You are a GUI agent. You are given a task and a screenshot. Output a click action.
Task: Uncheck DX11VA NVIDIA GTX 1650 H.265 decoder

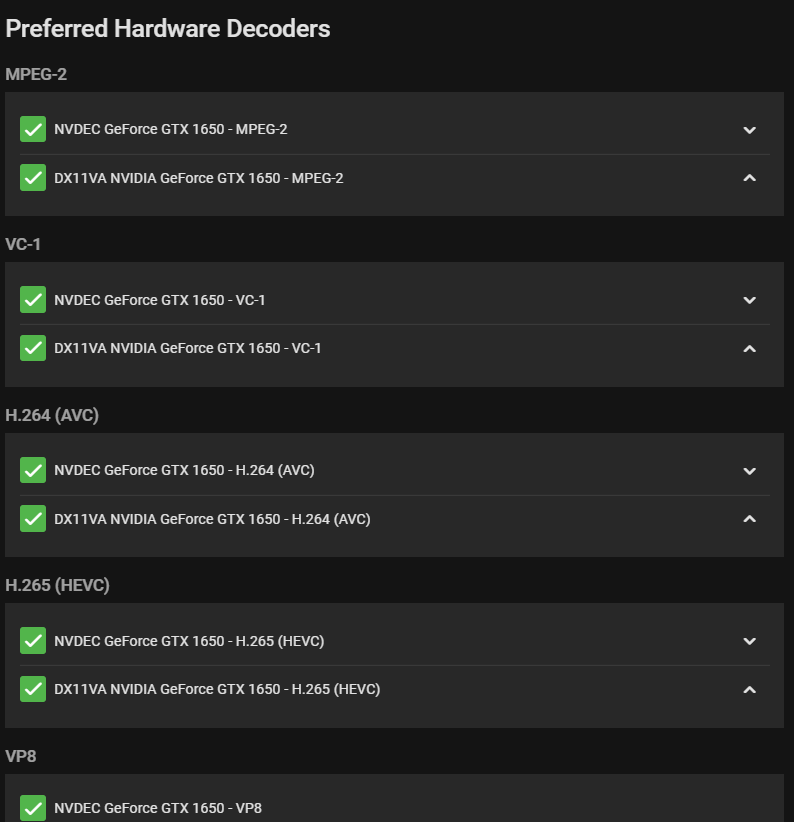pyautogui.click(x=33, y=689)
